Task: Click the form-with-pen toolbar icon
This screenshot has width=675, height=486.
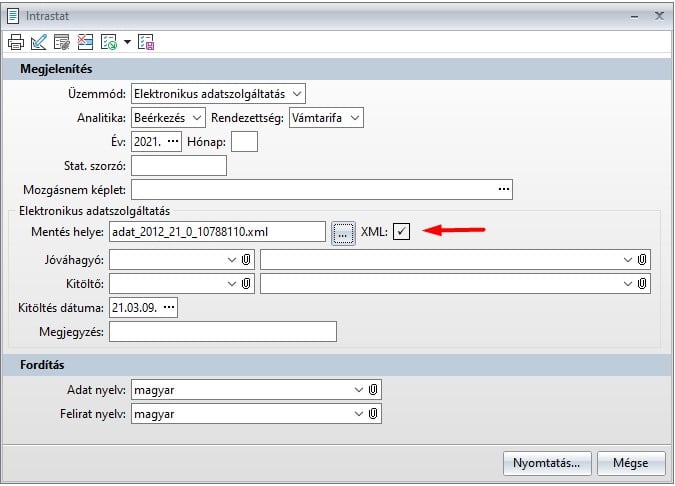Action: (62, 42)
